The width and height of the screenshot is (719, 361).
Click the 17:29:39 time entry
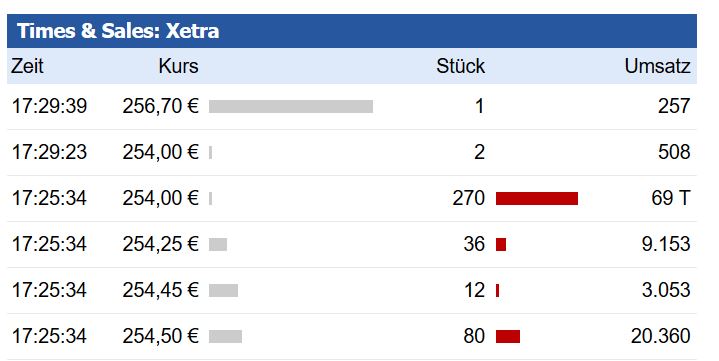(49, 106)
